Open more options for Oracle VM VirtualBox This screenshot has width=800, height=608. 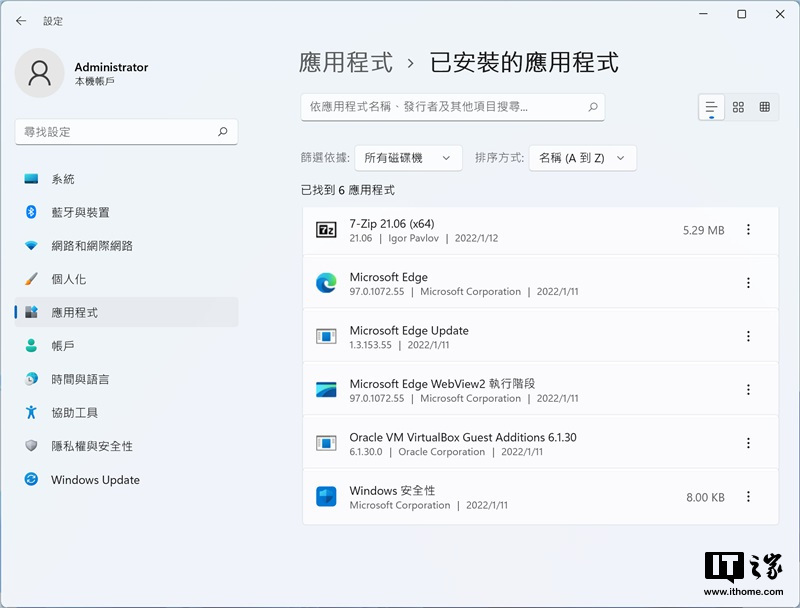748,443
